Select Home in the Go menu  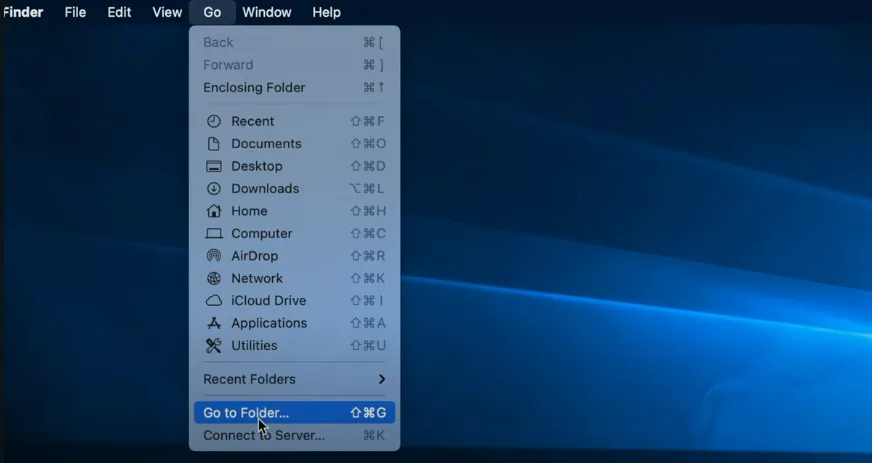pos(294,211)
